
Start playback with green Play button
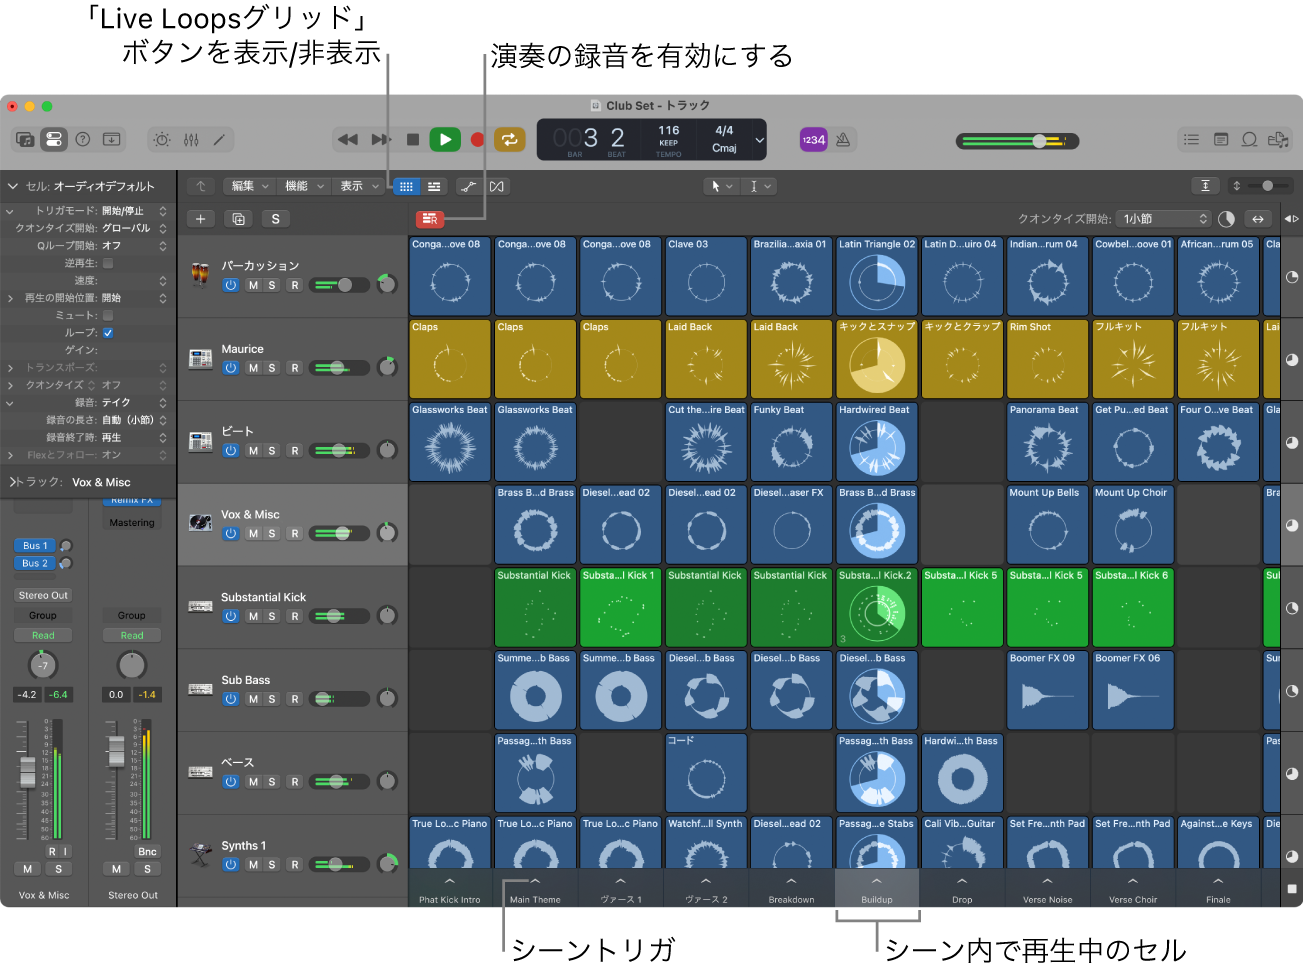coord(445,140)
